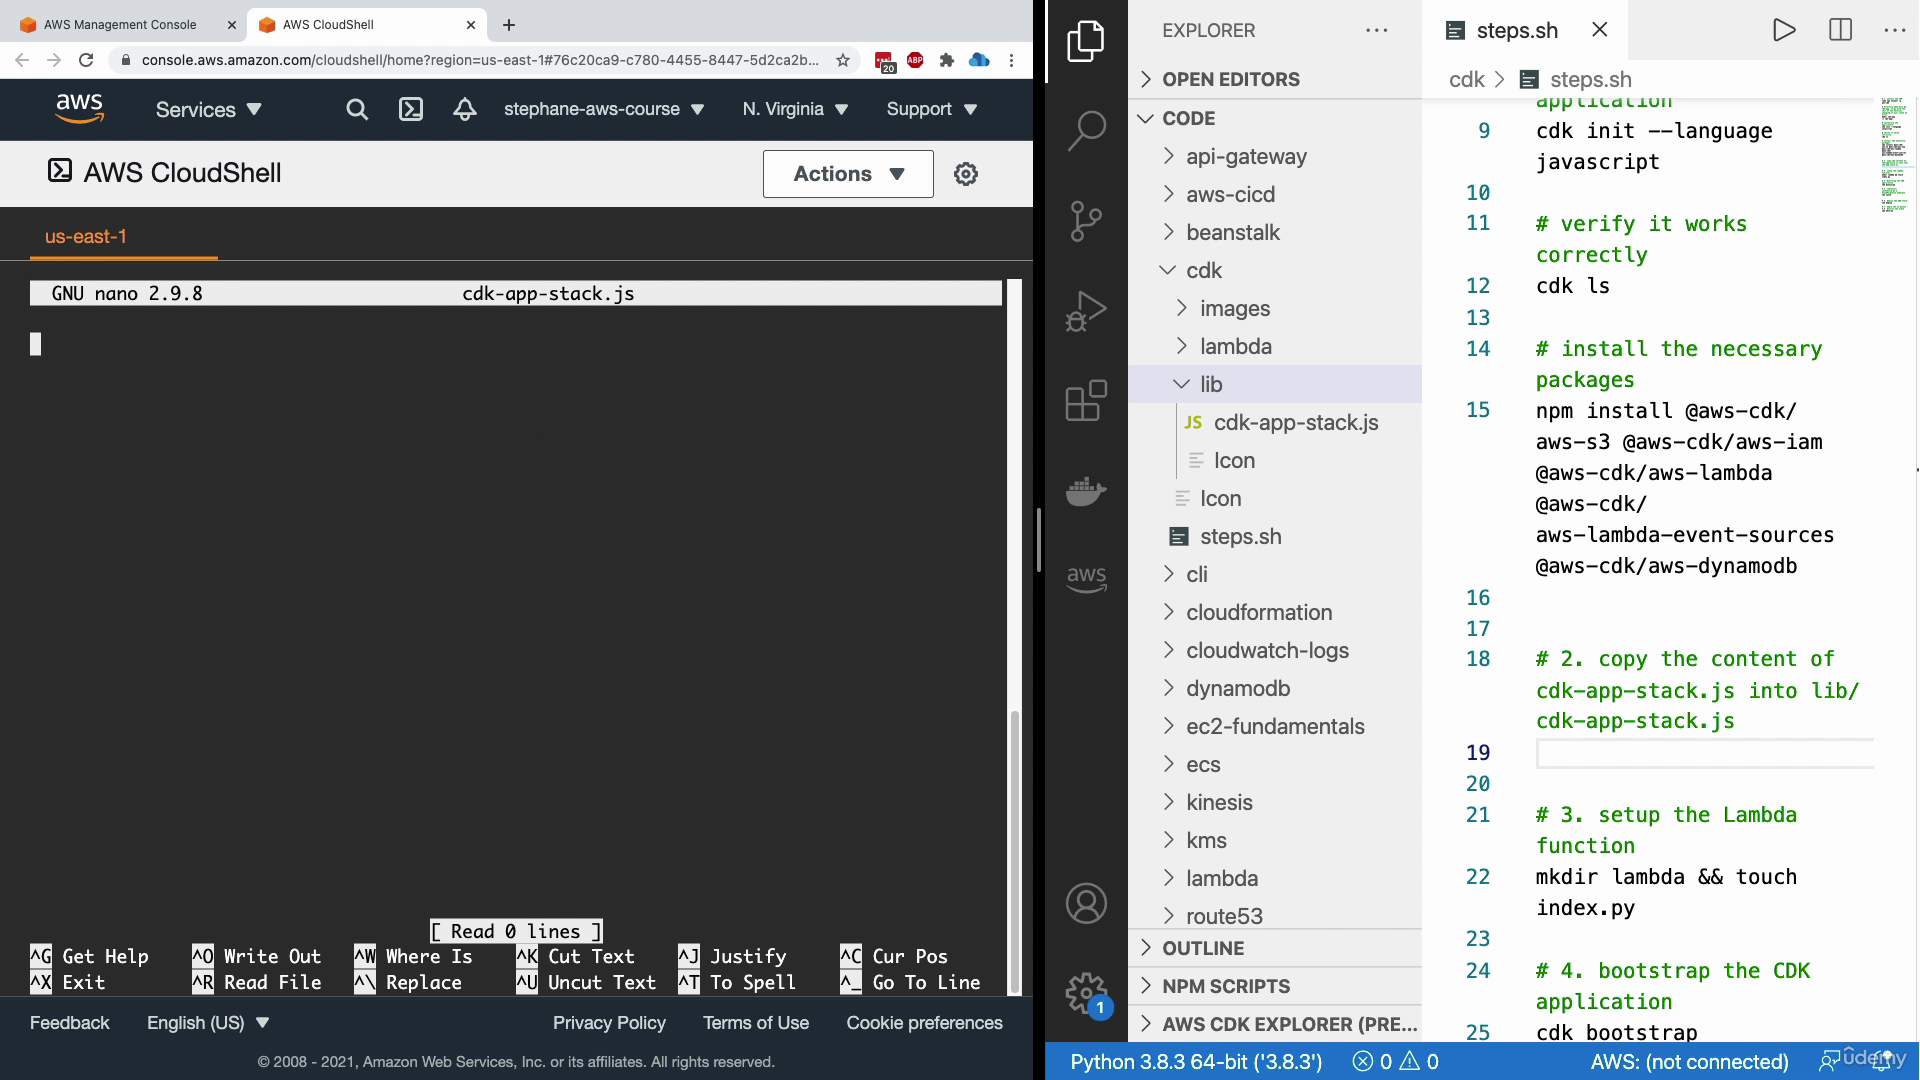The width and height of the screenshot is (1920, 1080).
Task: Go back in browser history
Action: tap(22, 60)
